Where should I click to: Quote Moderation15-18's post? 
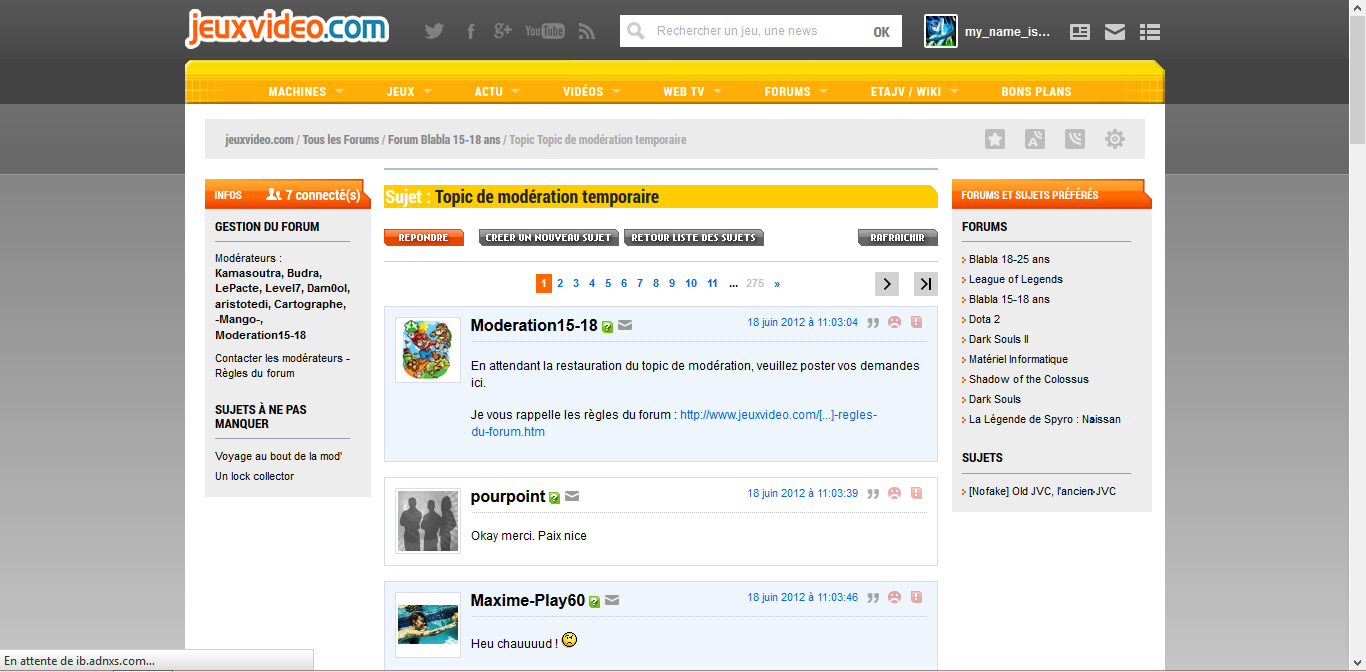tap(873, 323)
